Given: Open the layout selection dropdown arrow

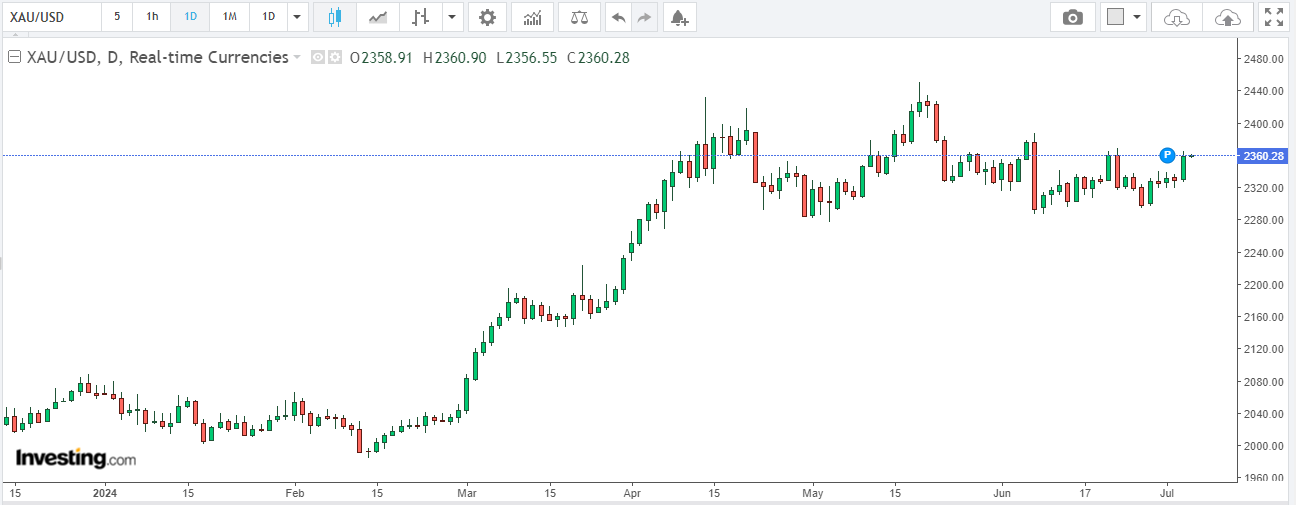Looking at the screenshot, I should coord(1138,17).
